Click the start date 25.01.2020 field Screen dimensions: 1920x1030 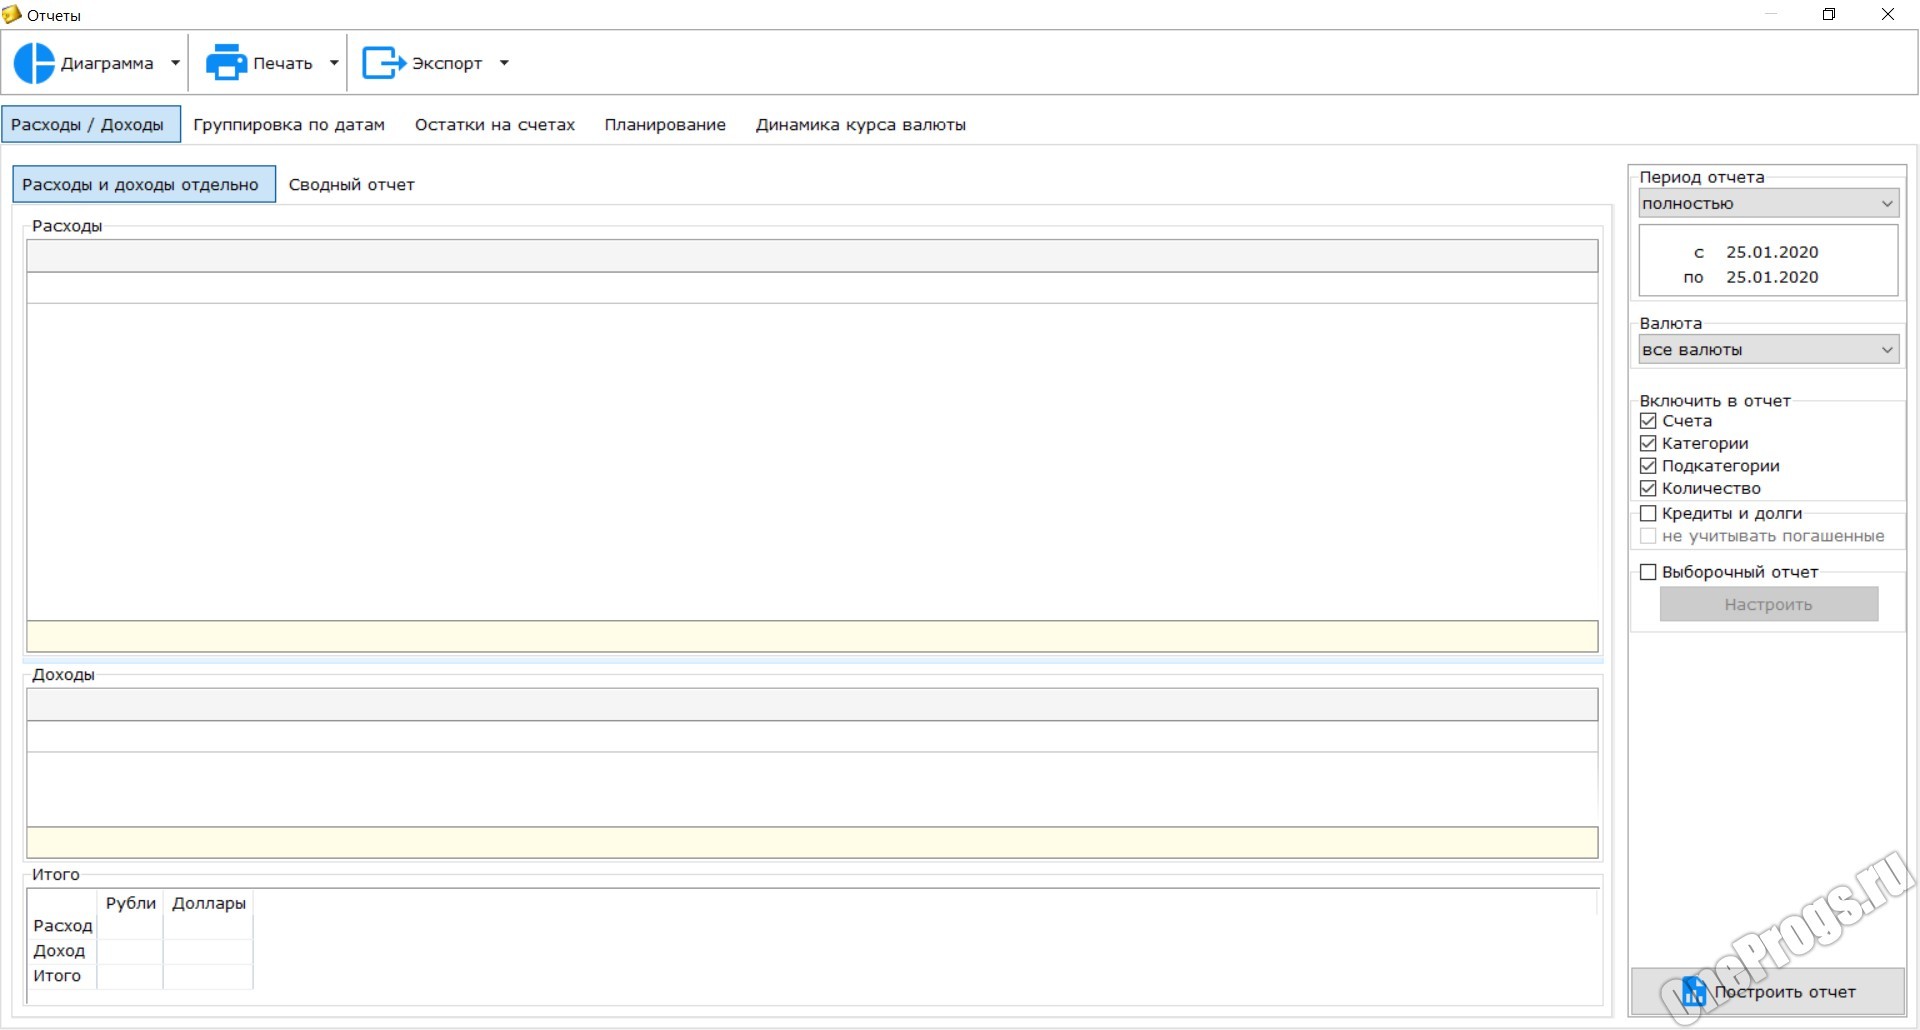coord(1771,252)
